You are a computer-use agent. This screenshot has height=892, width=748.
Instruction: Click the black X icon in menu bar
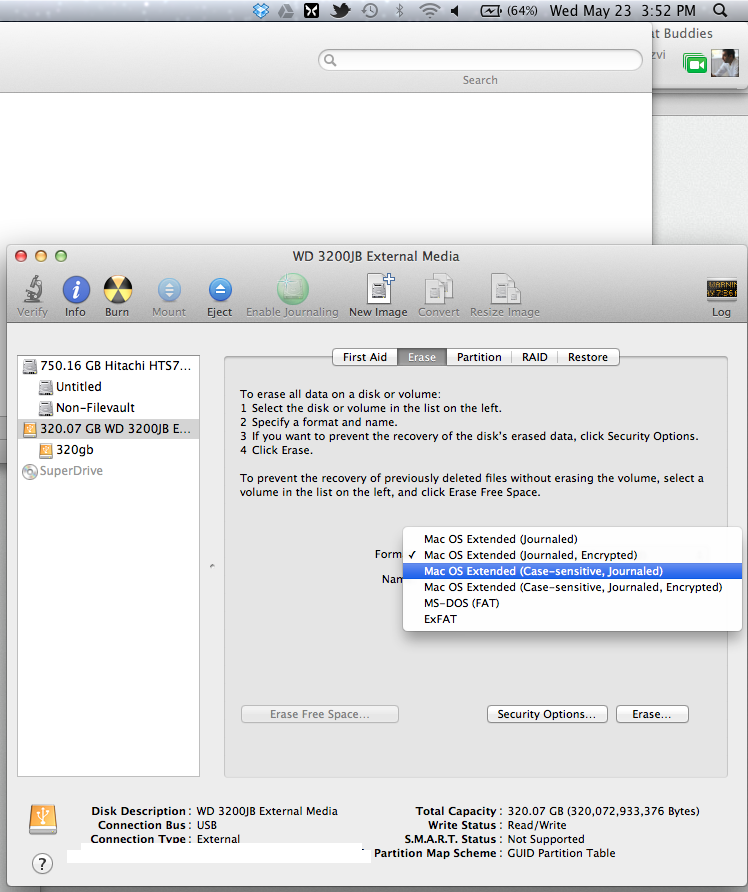coord(312,10)
